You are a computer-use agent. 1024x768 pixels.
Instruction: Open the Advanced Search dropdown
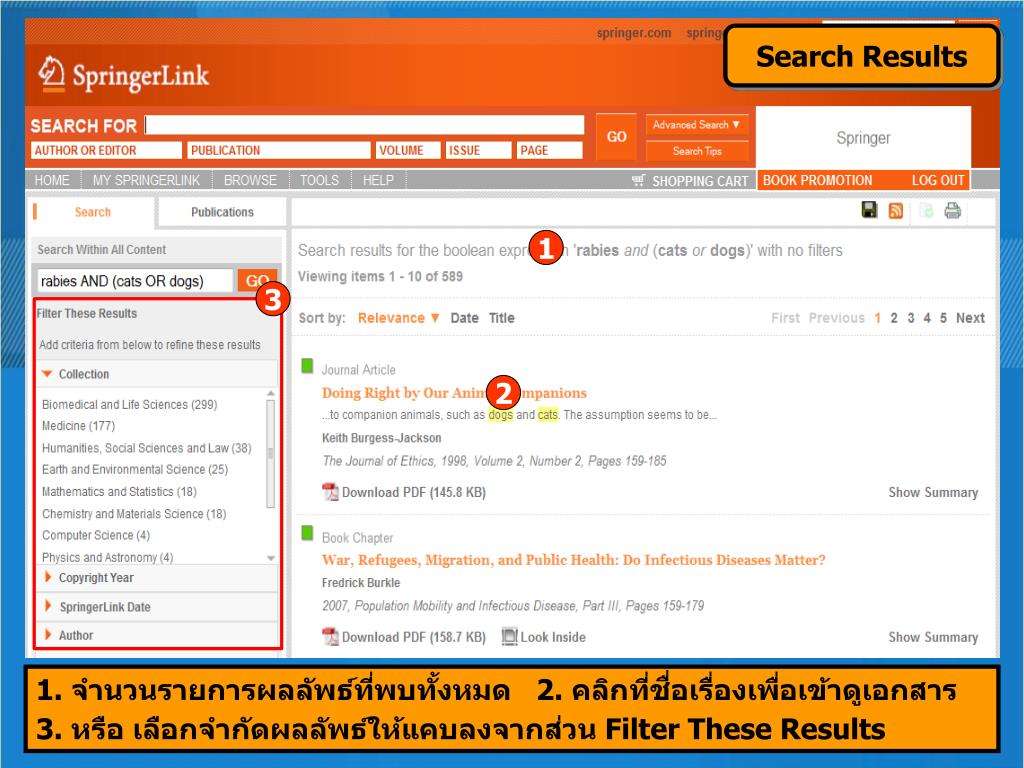point(696,124)
